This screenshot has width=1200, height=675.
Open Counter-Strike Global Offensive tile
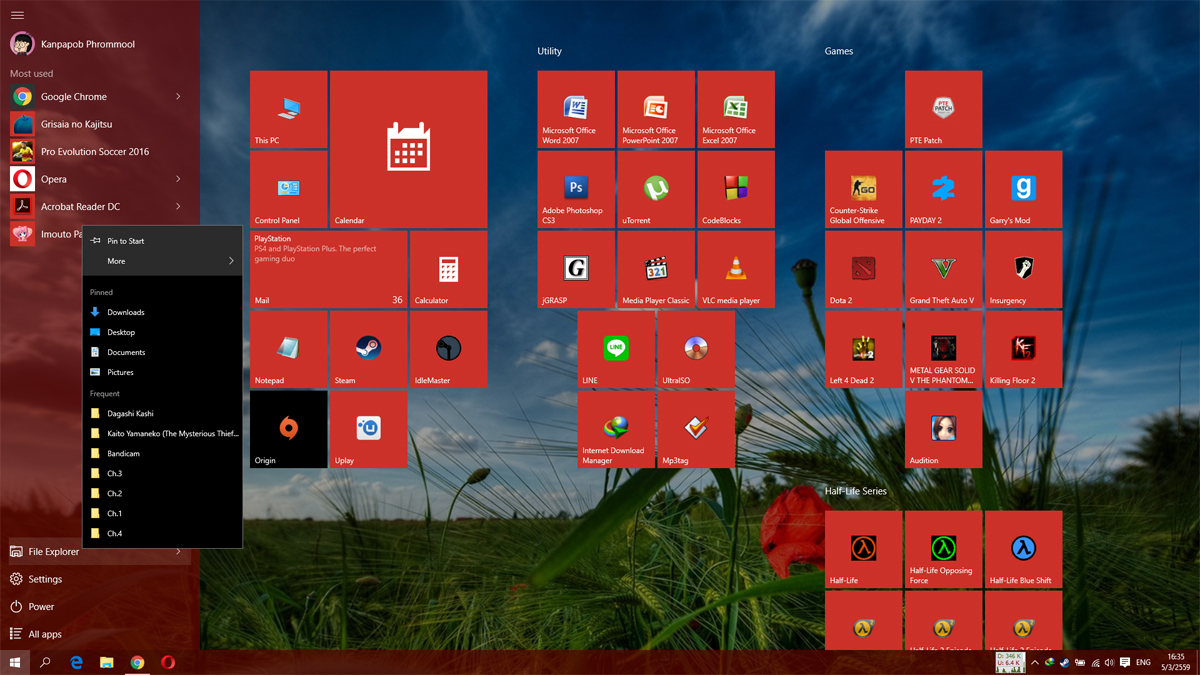(x=863, y=189)
